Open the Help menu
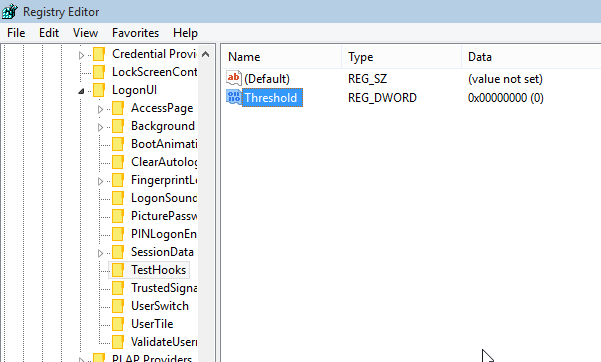601x362 pixels. click(185, 33)
